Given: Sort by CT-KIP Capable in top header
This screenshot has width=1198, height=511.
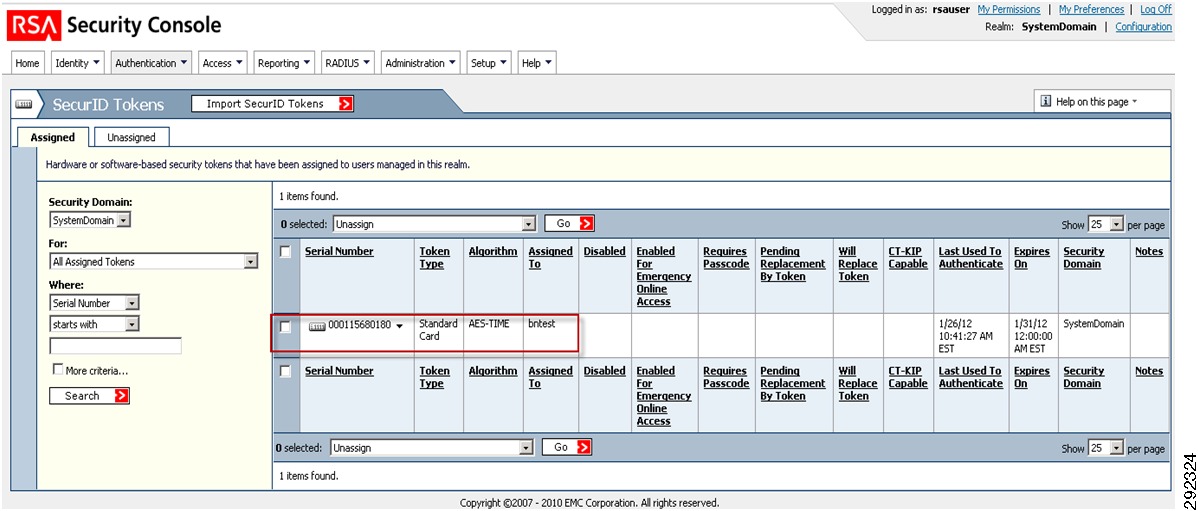Looking at the screenshot, I should [x=908, y=257].
